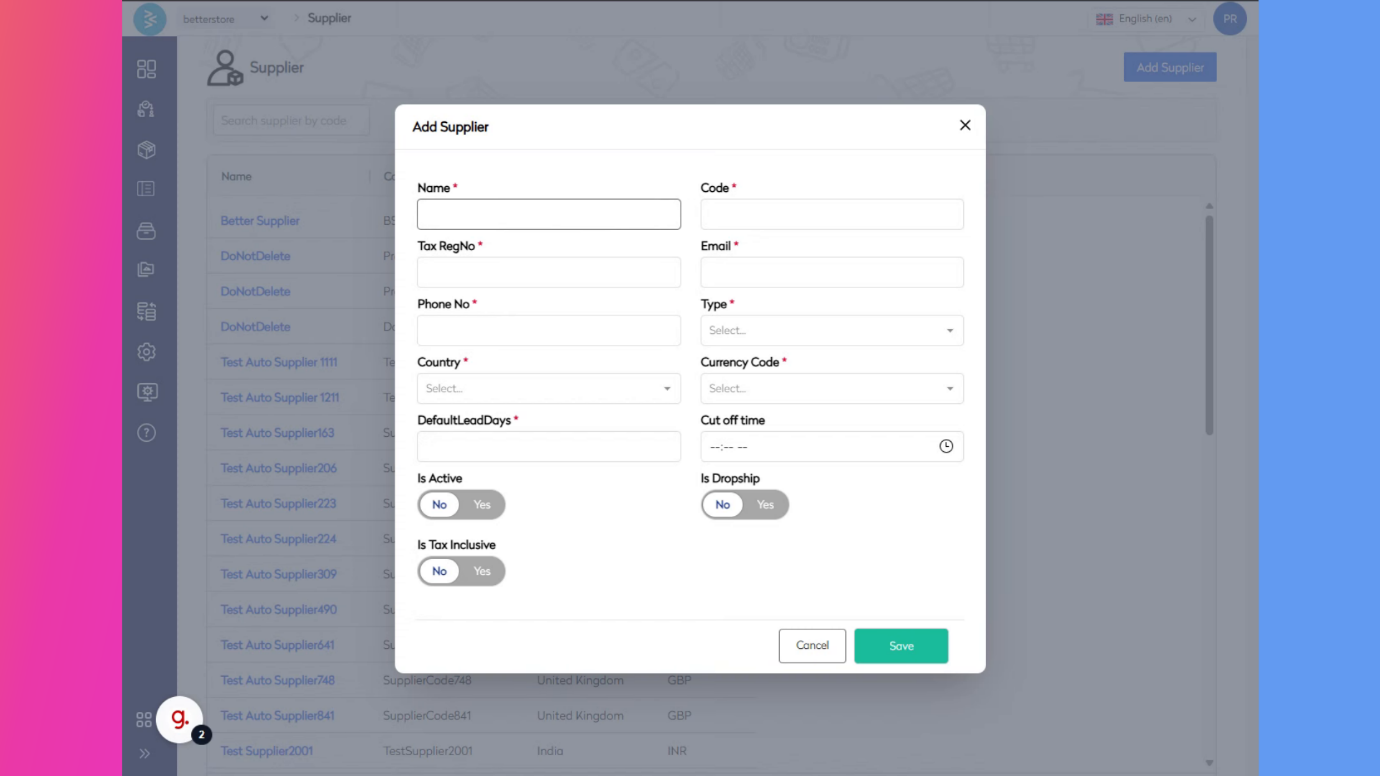Click the dashboard grid icon in sidebar

coord(147,69)
